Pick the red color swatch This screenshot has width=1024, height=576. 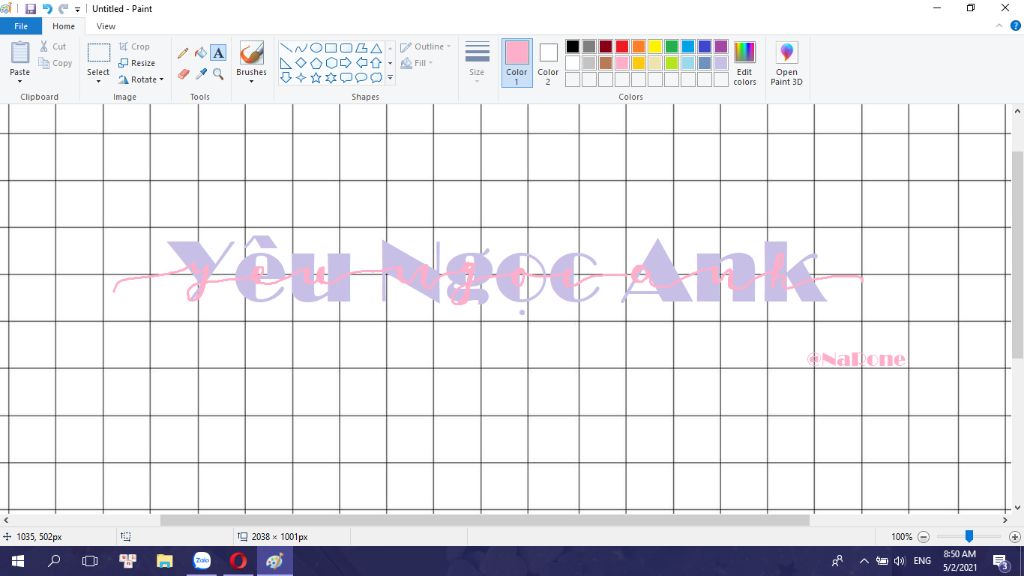[x=622, y=46]
